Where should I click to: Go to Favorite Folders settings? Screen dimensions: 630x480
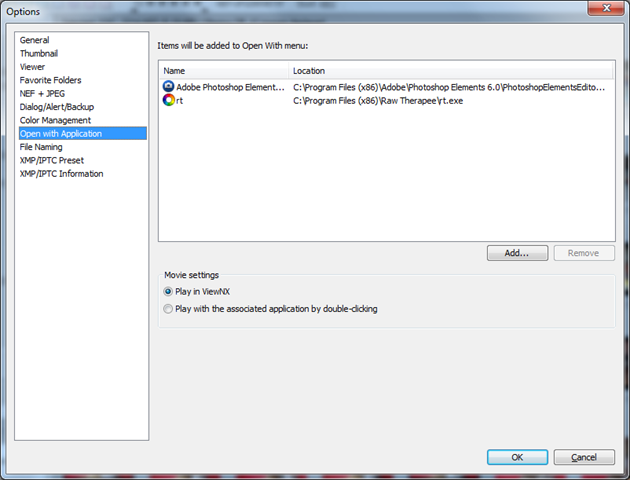(50, 80)
